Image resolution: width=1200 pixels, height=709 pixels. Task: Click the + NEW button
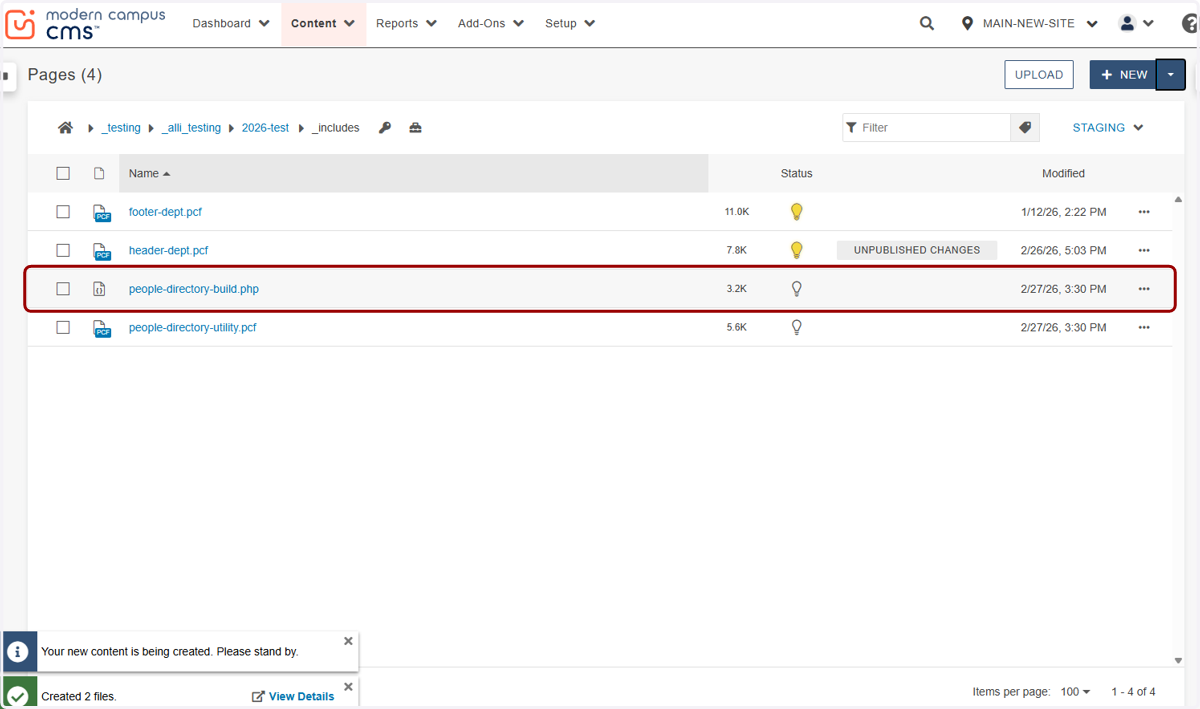pyautogui.click(x=1123, y=75)
